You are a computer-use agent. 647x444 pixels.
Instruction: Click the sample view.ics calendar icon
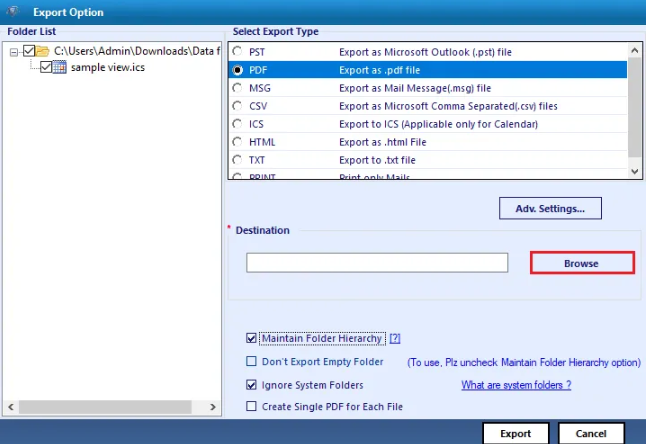click(60, 67)
